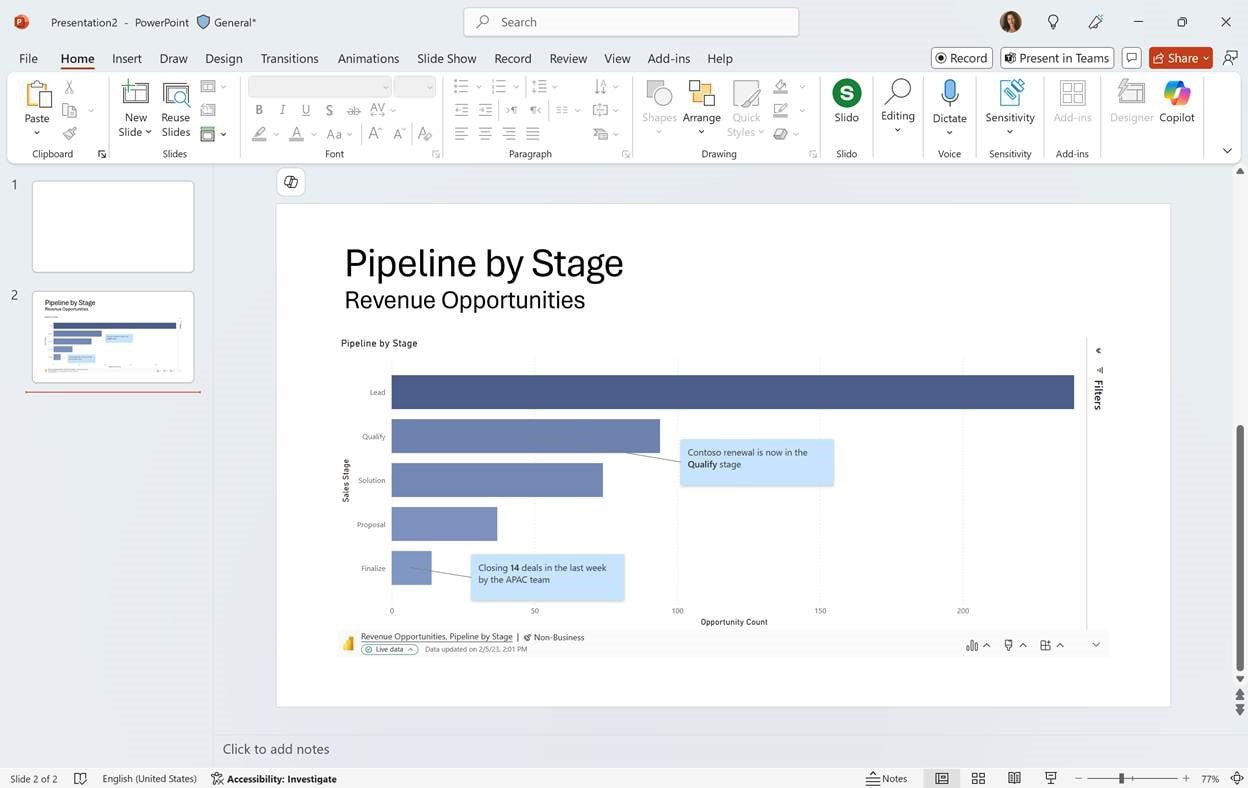Start Dictate microphone tool

click(x=949, y=101)
